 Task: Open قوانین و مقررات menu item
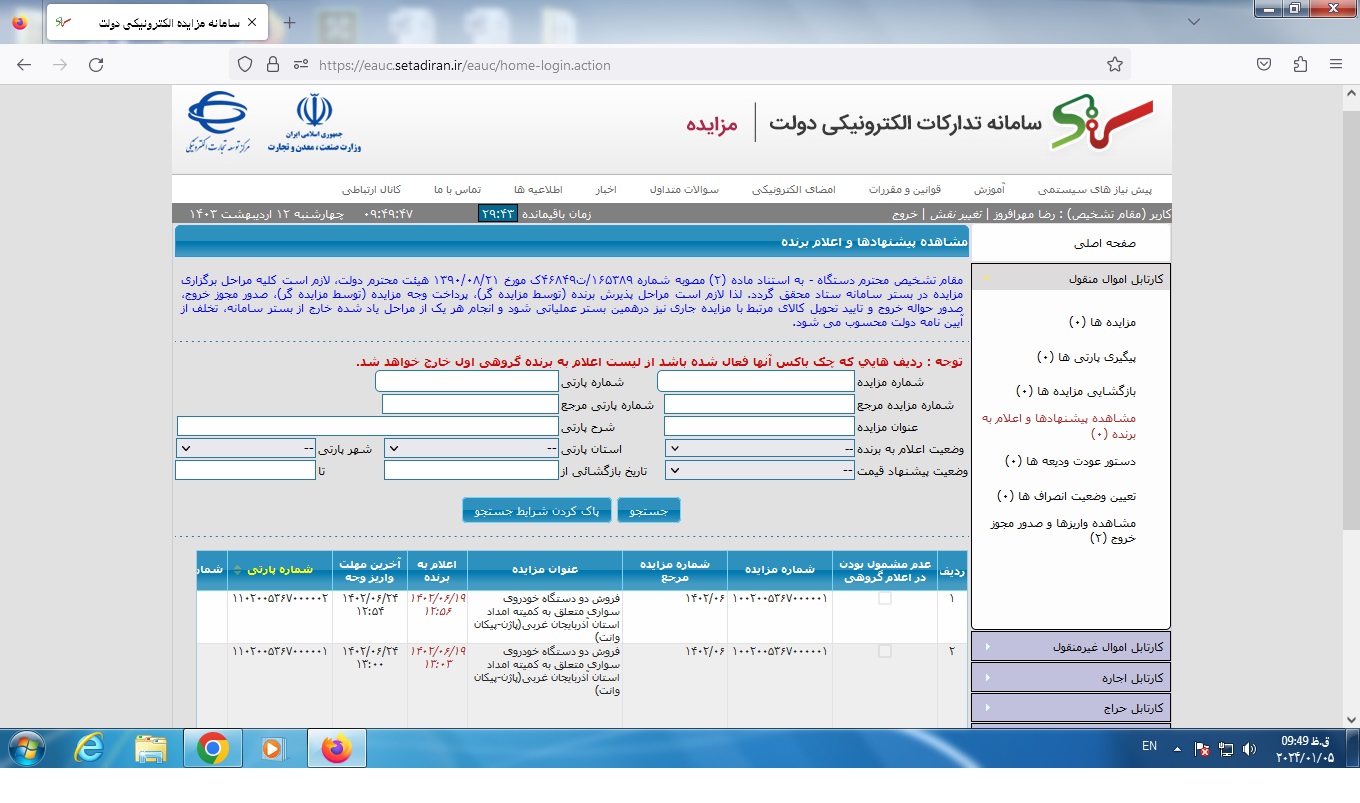904,189
